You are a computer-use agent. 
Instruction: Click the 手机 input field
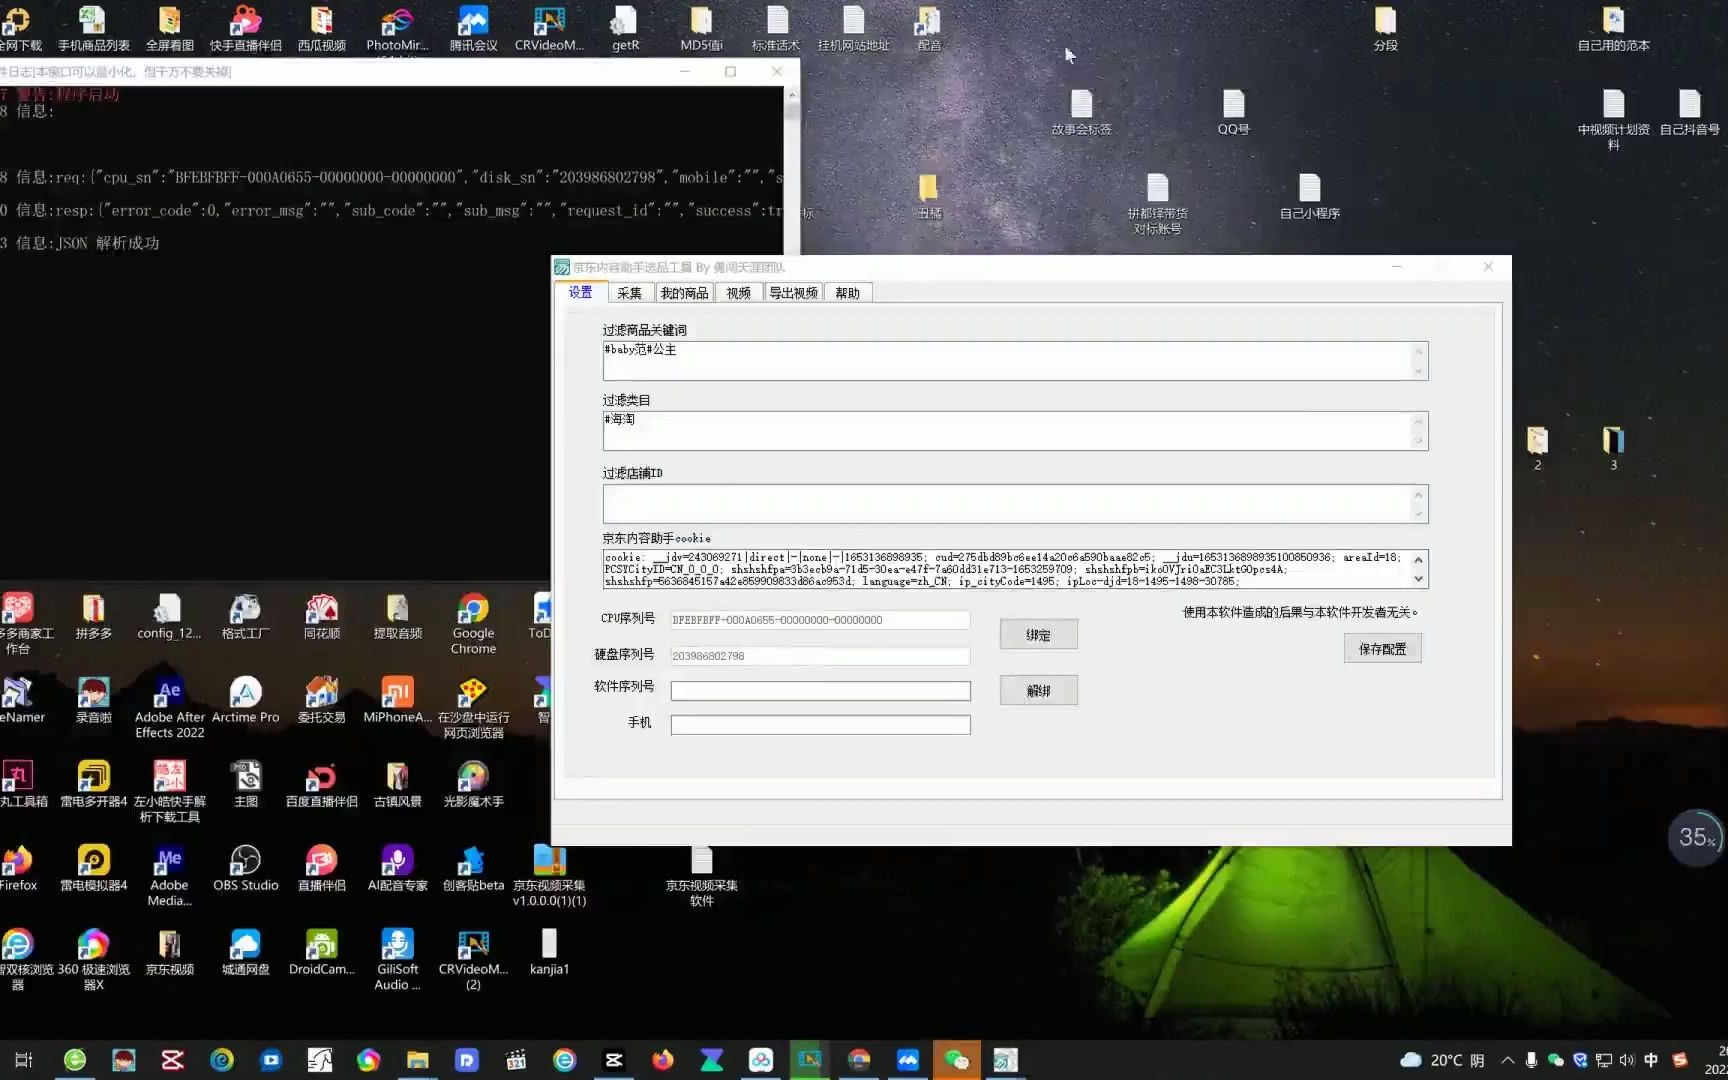(820, 725)
